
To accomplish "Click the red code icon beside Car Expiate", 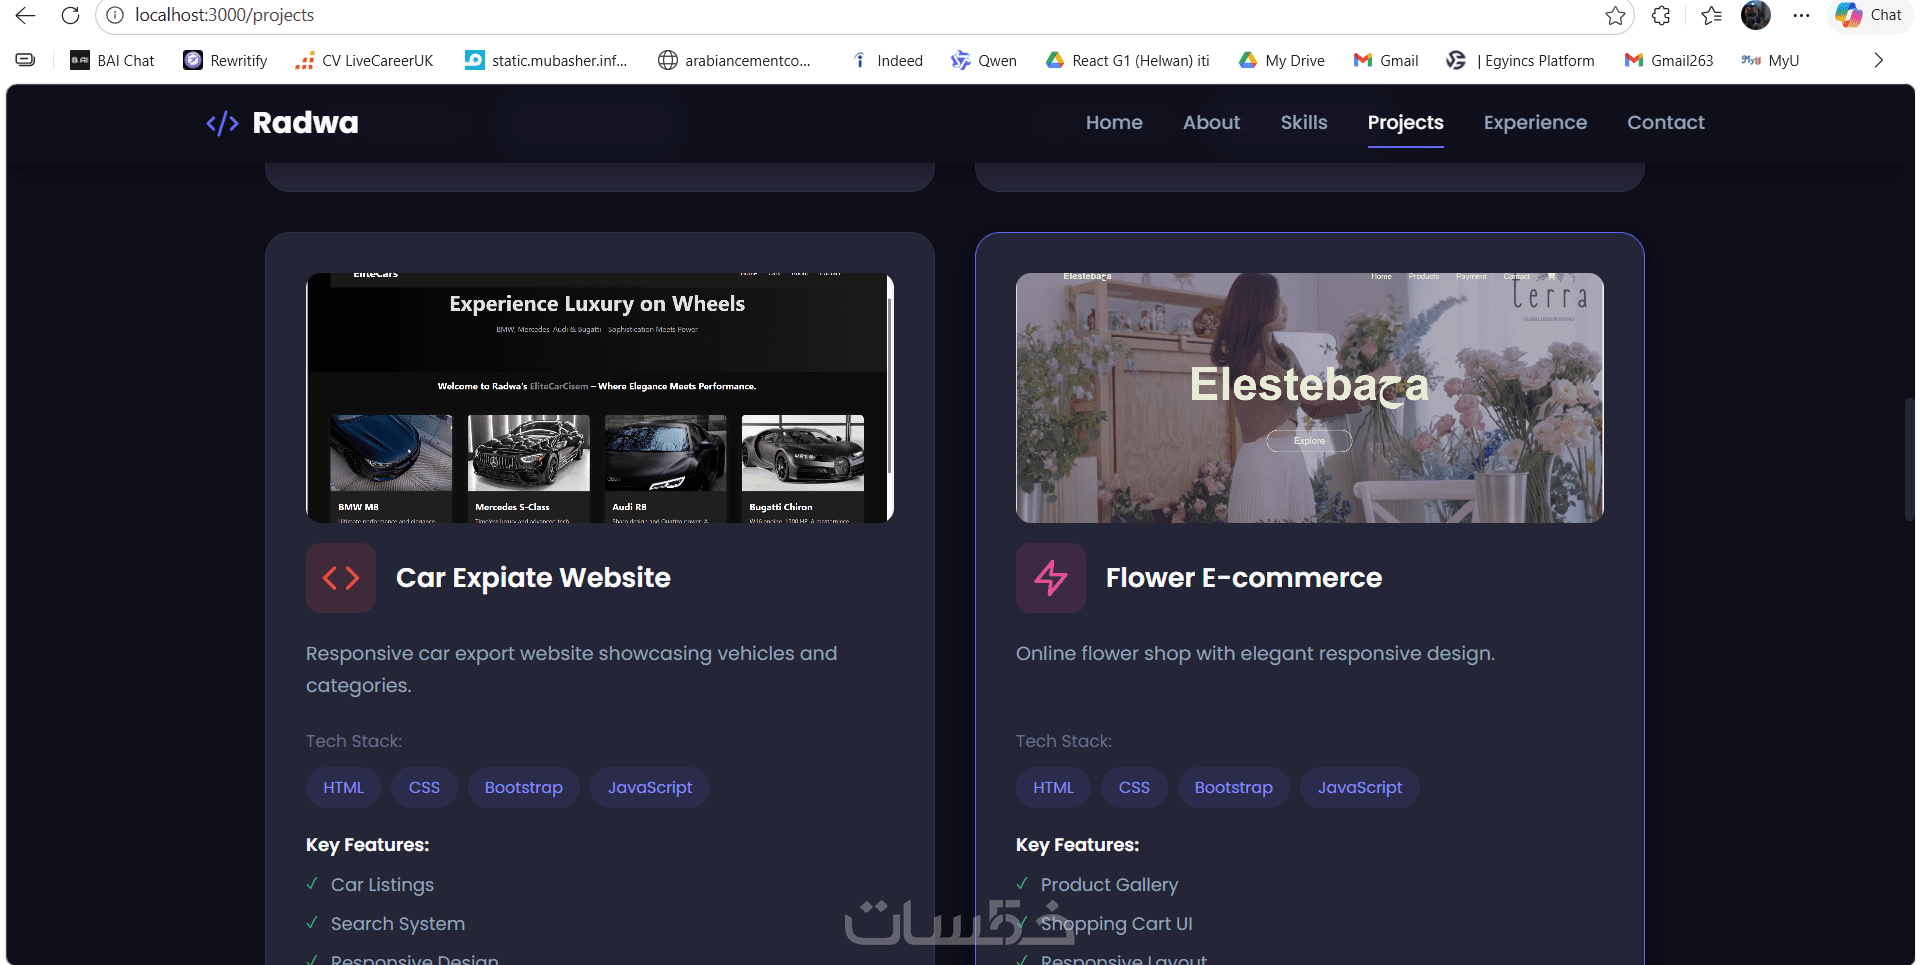I will point(341,578).
